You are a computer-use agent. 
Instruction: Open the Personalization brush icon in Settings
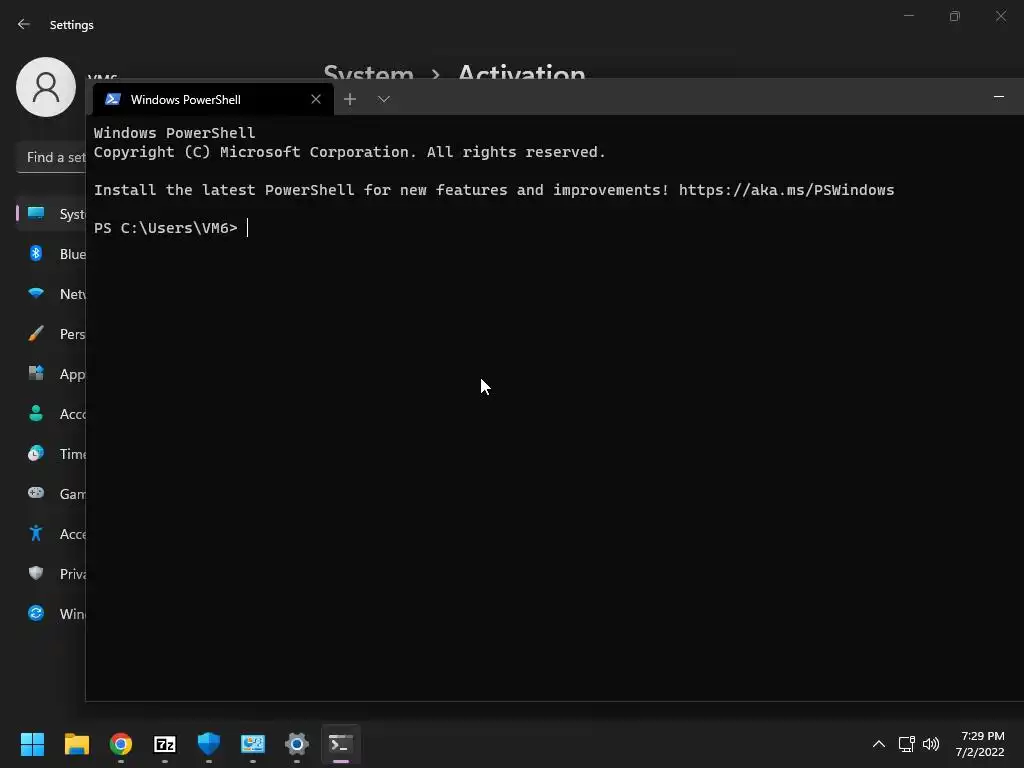pos(36,334)
